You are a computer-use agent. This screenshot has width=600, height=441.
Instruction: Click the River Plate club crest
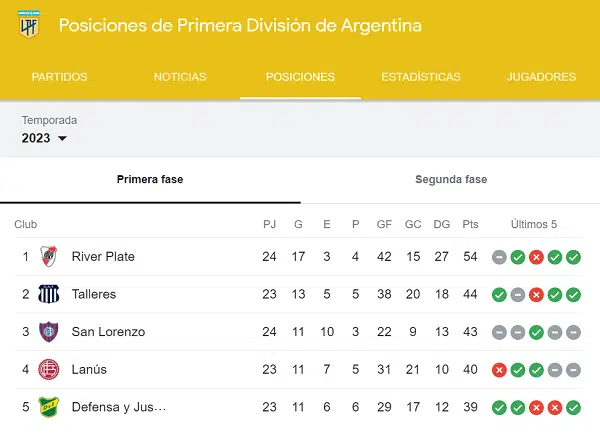click(49, 256)
